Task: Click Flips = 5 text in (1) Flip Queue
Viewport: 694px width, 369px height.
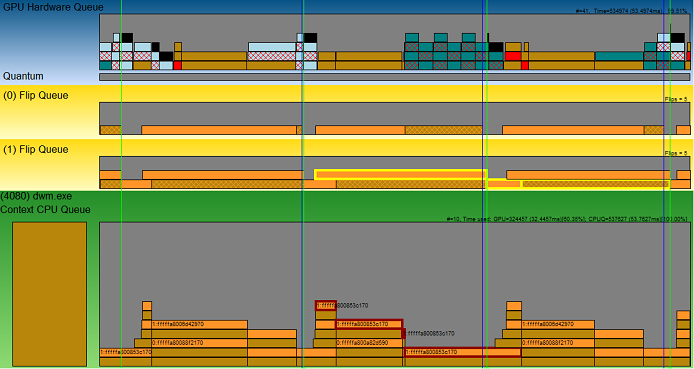Action: click(x=676, y=154)
